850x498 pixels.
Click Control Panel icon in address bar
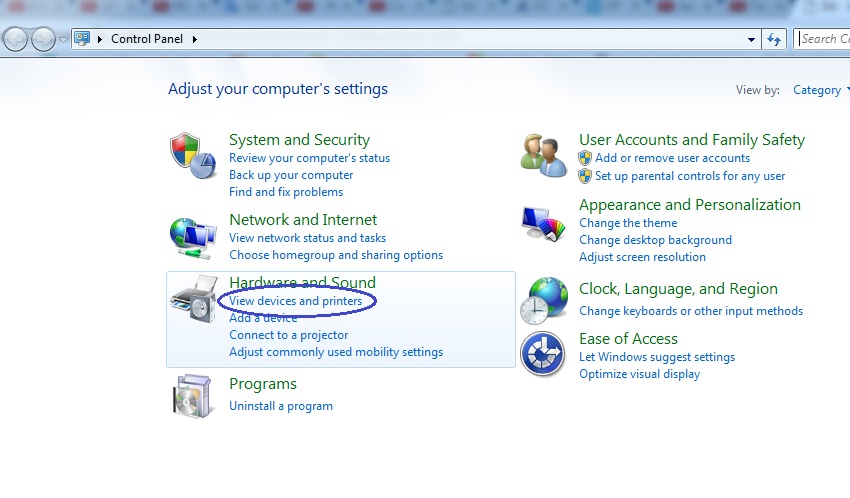(x=82, y=38)
